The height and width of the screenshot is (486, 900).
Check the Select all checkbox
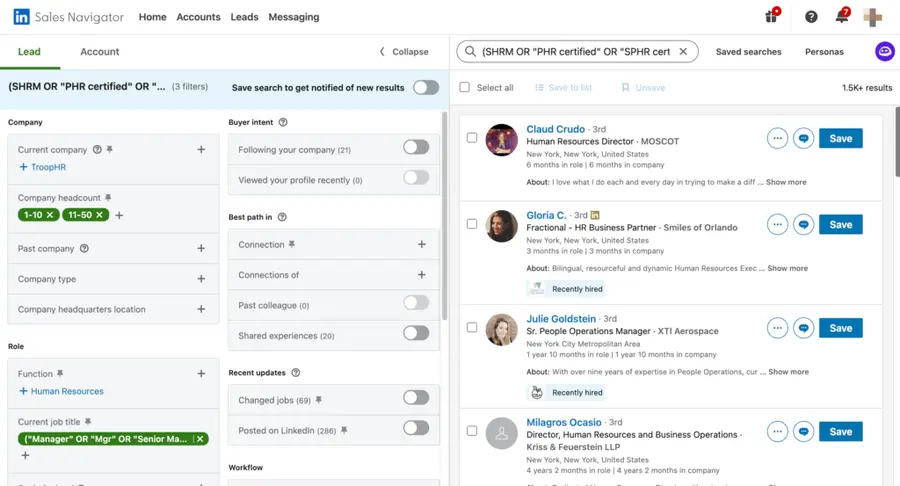(464, 87)
